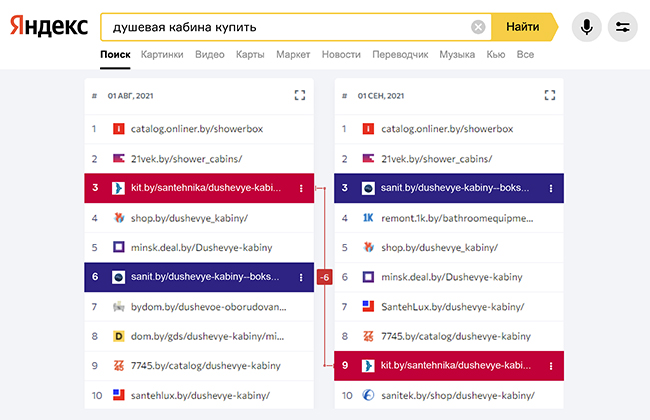The width and height of the screenshot is (650, 420).
Task: Open the Карты tab
Action: point(250,54)
